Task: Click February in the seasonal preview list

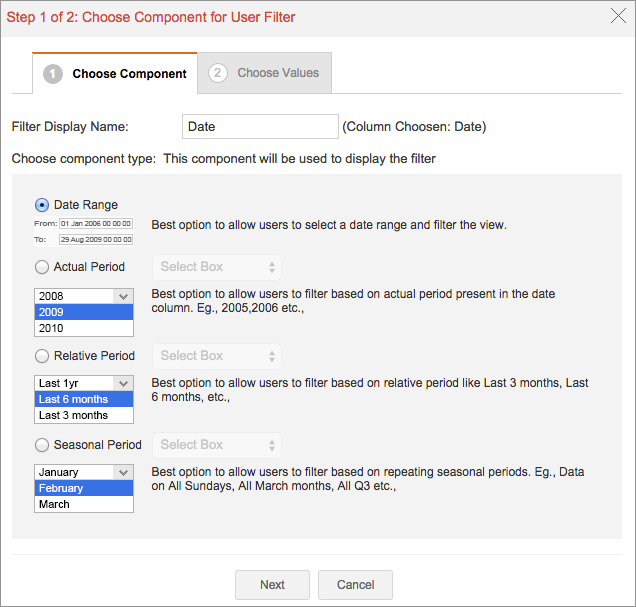Action: (x=83, y=488)
